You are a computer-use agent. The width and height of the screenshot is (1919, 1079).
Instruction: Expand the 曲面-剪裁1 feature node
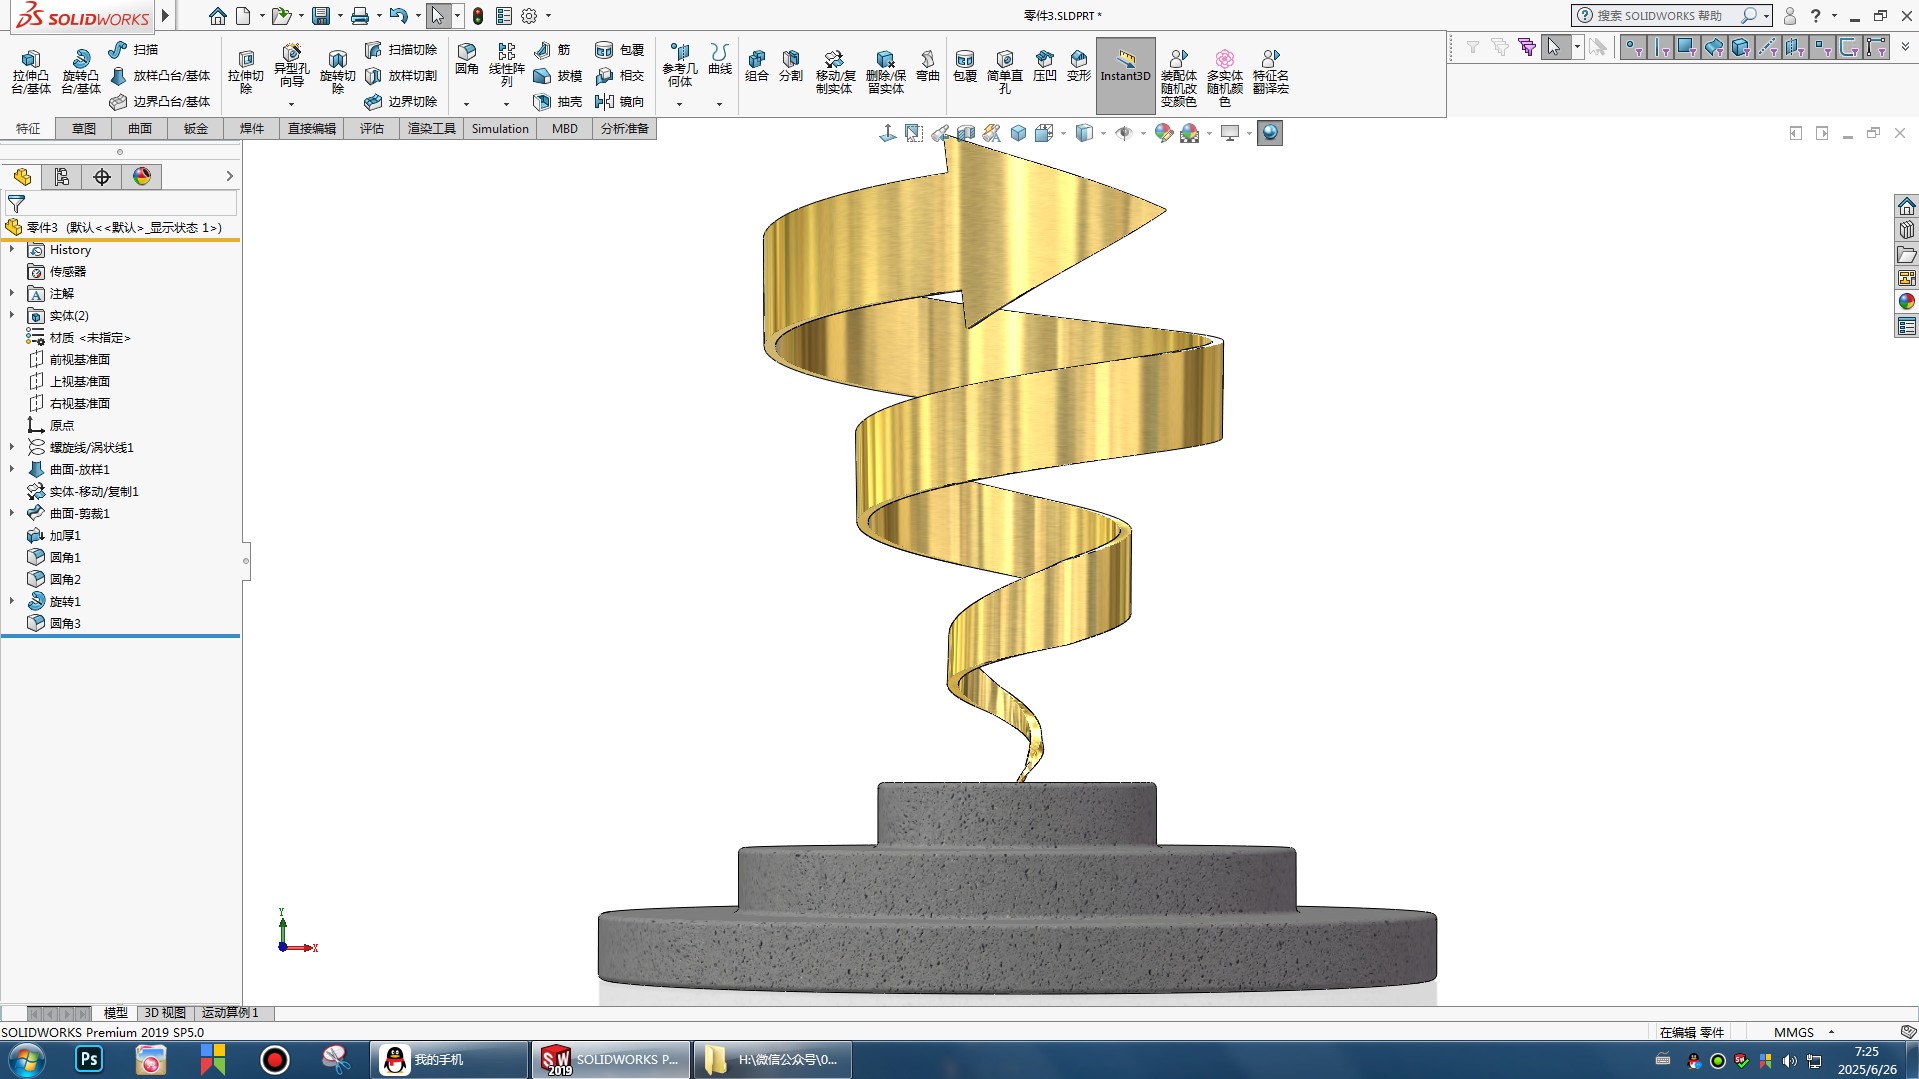click(x=12, y=513)
